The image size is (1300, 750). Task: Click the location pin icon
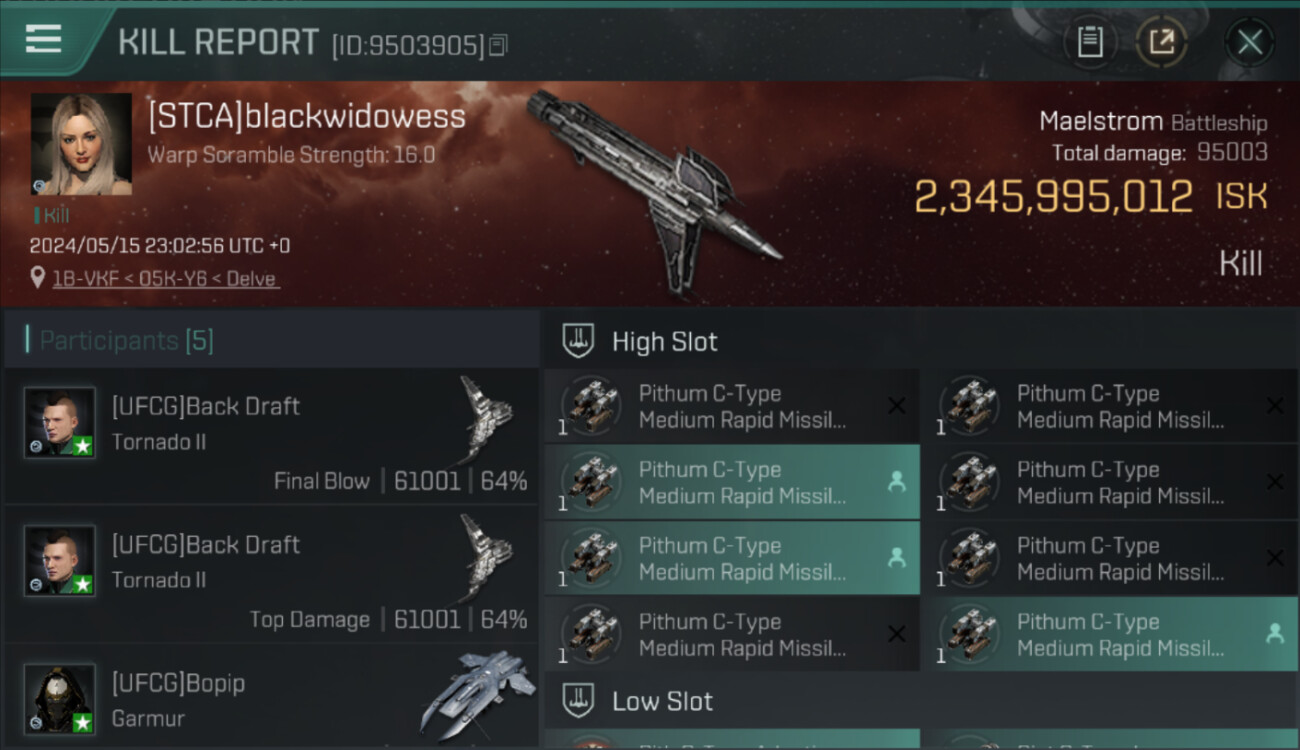(37, 278)
